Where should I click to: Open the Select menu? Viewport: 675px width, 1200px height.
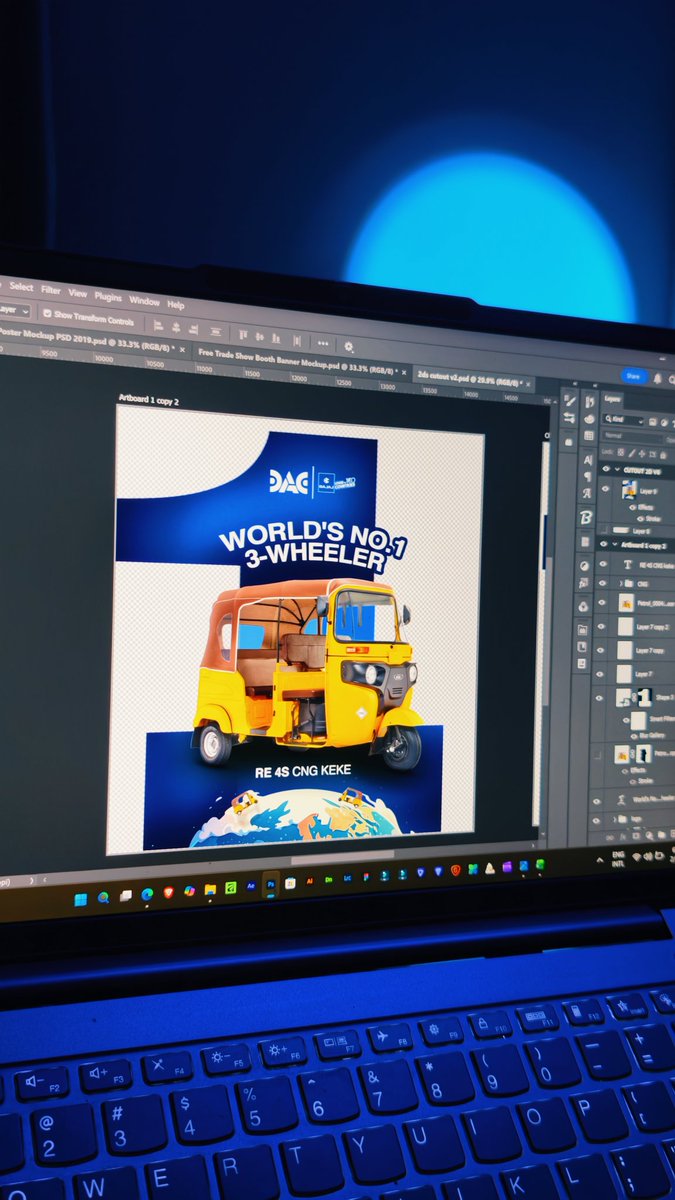tap(21, 286)
